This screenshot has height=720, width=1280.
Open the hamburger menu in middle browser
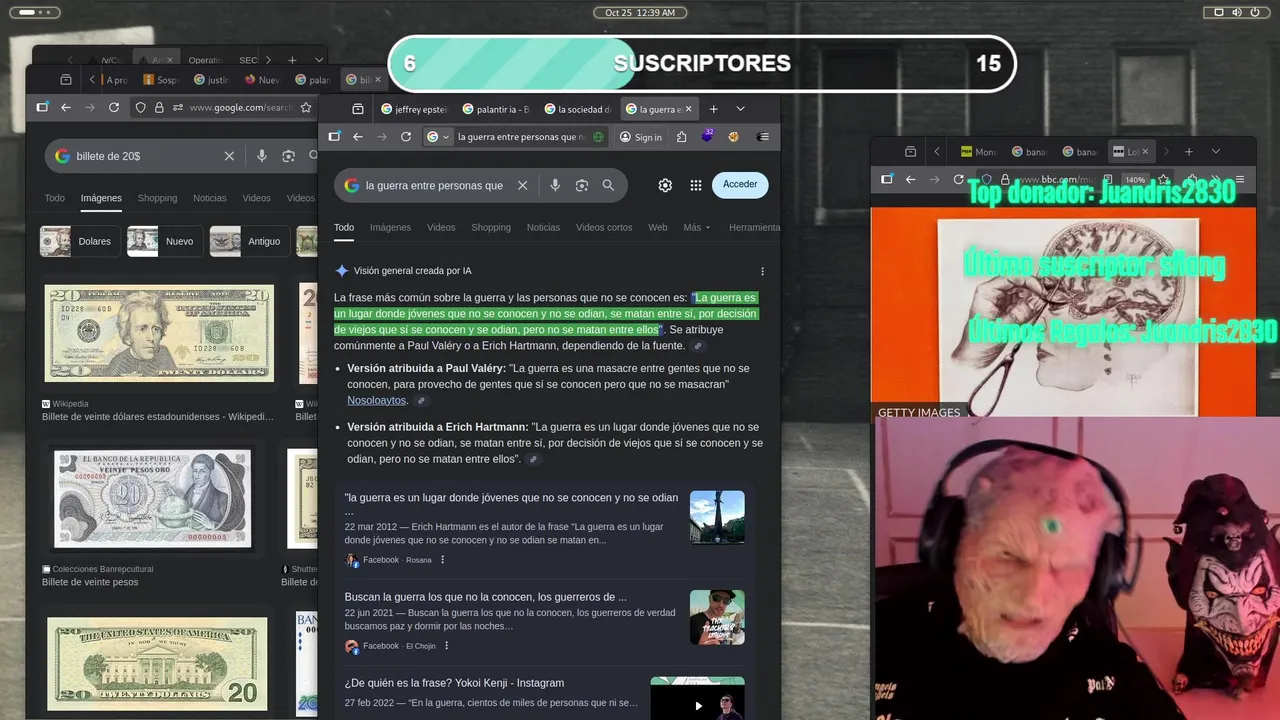[763, 137]
